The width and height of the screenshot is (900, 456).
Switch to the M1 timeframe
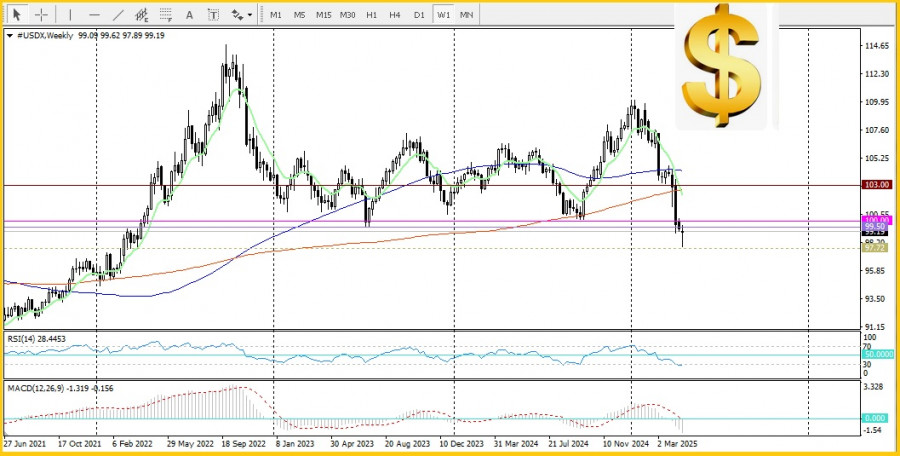tap(275, 15)
